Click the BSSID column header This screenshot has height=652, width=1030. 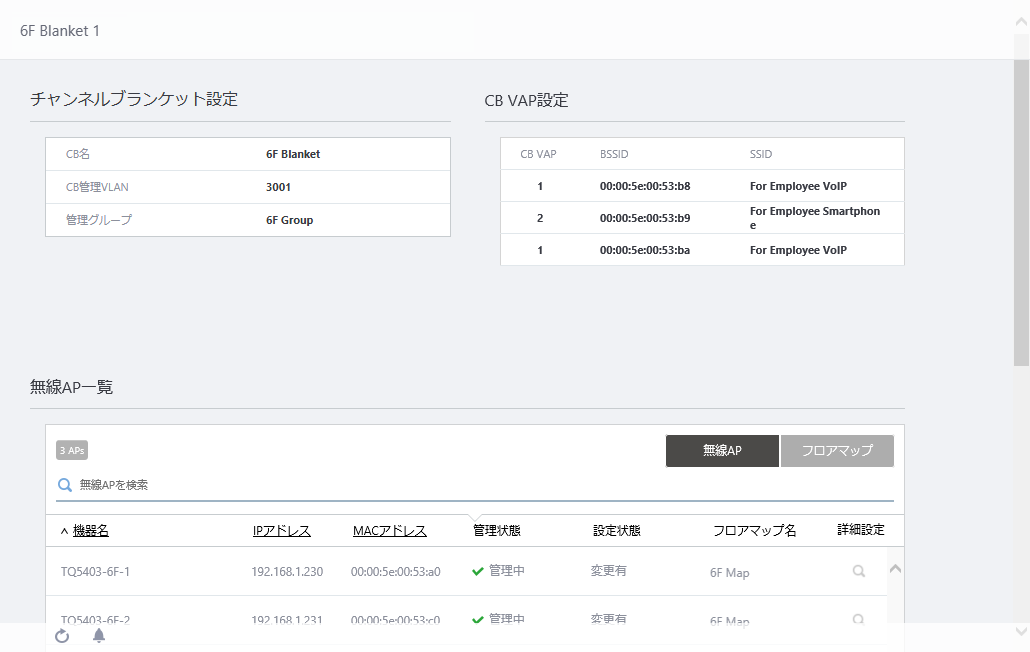pyautogui.click(x=614, y=154)
